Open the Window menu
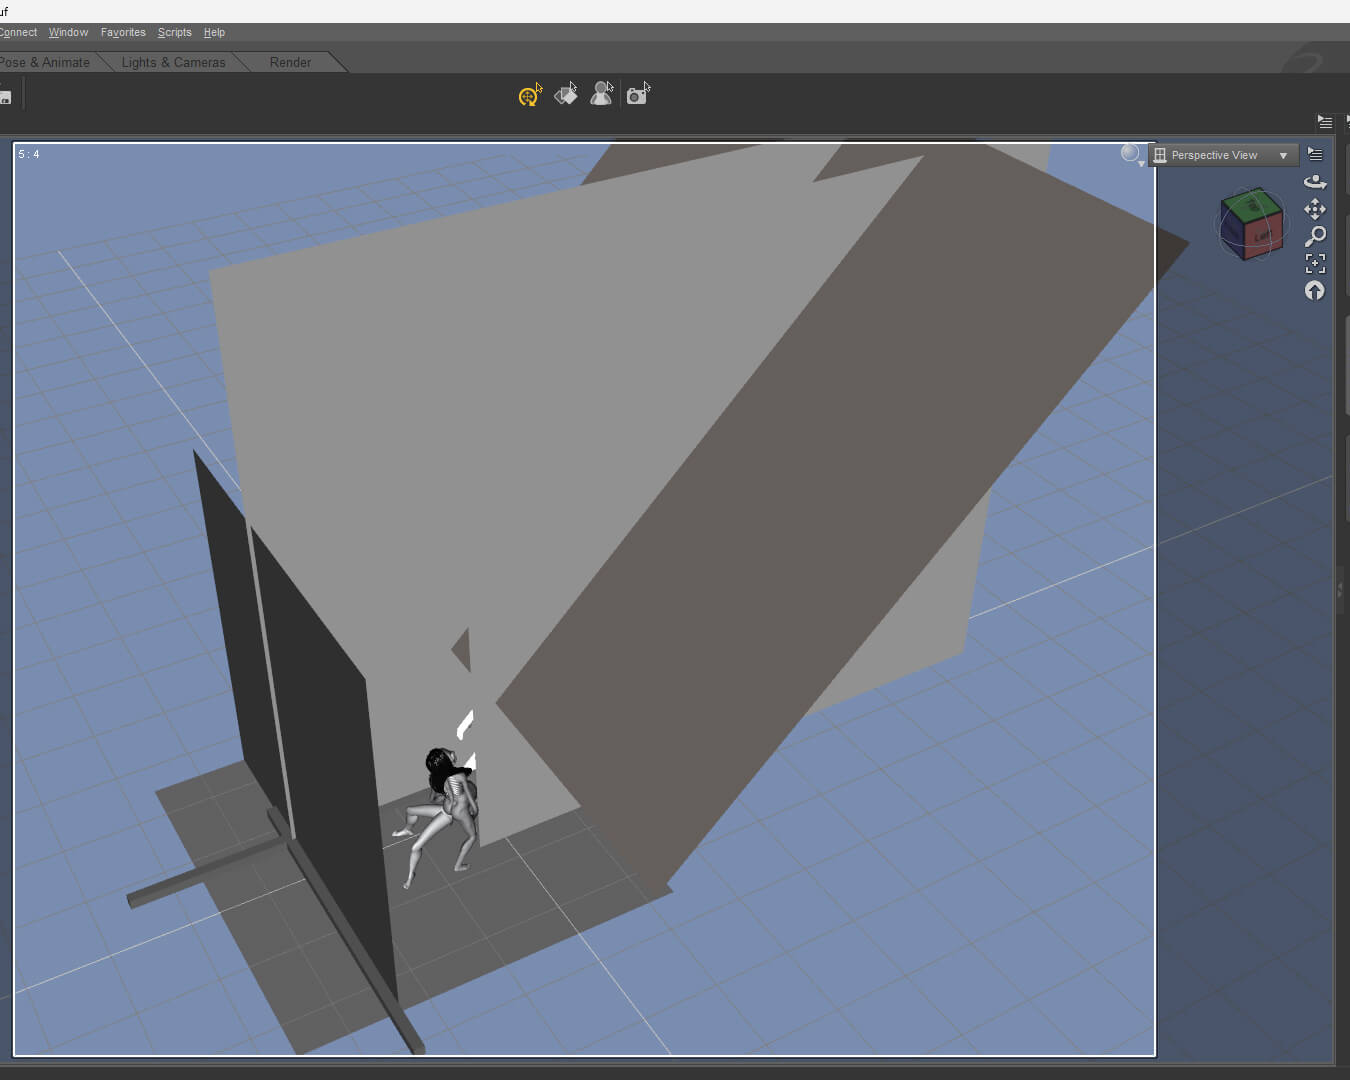 (x=68, y=32)
